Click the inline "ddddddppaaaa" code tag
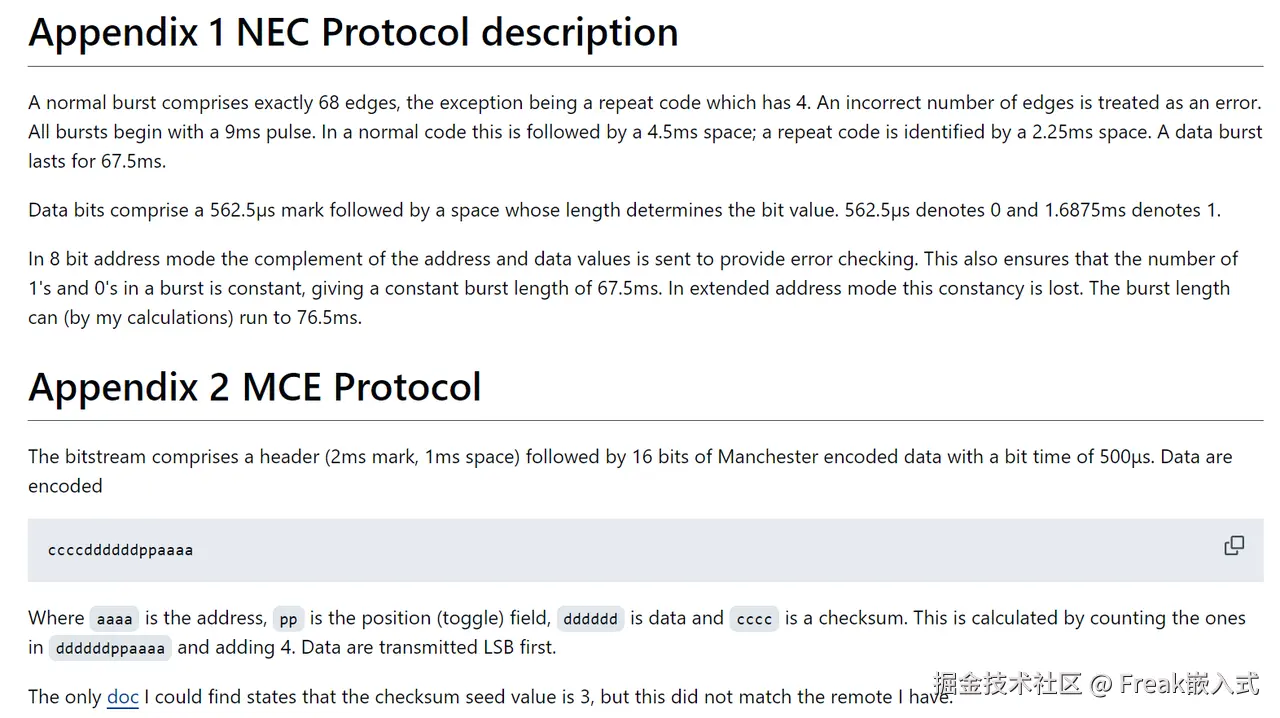The width and height of the screenshot is (1280, 718). click(110, 648)
